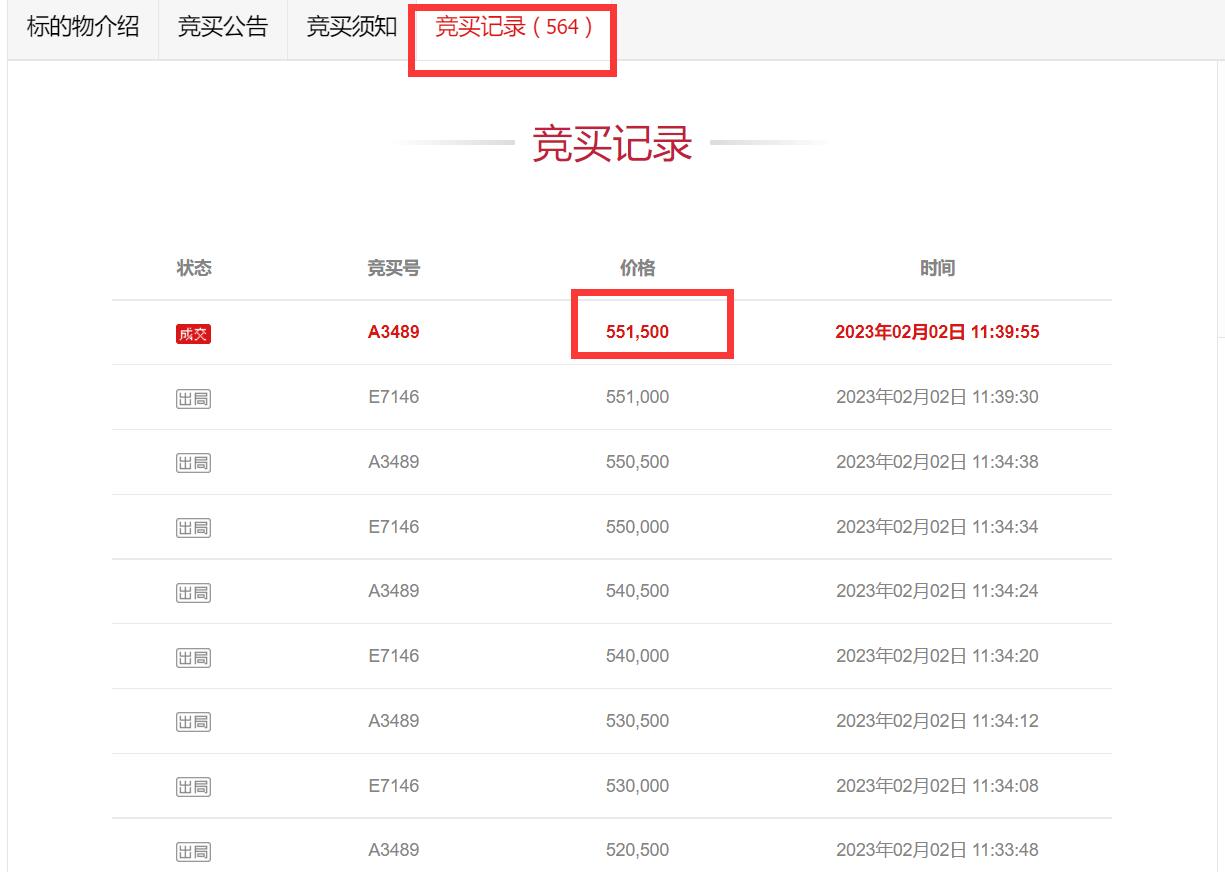Viewport: 1225px width, 872px height.
Task: Click bidder E7146 at price 550,000
Action: pyautogui.click(x=394, y=527)
